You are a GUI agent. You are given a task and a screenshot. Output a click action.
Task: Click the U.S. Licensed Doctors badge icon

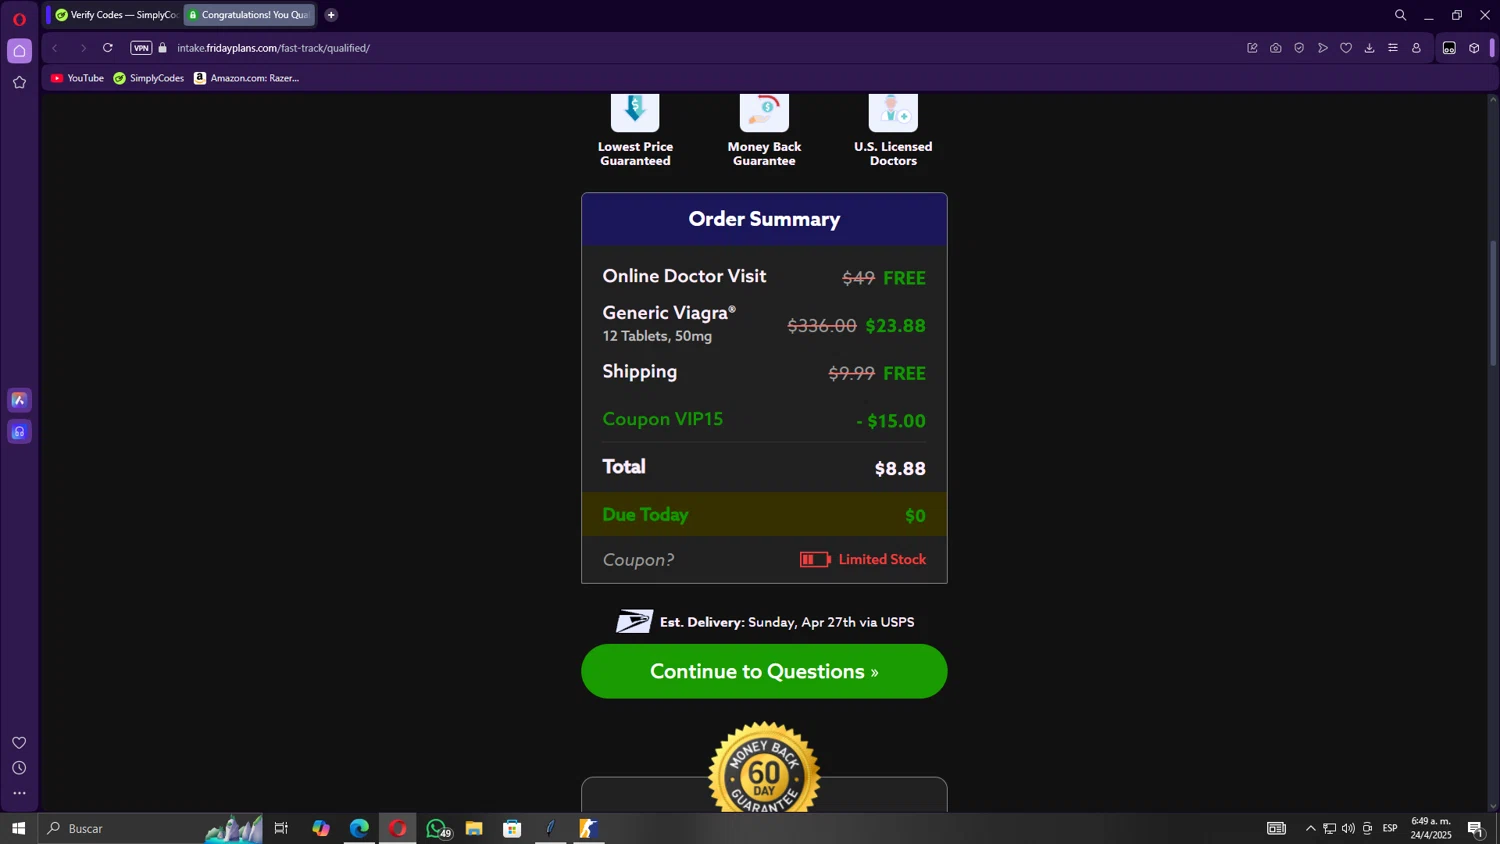tap(893, 111)
